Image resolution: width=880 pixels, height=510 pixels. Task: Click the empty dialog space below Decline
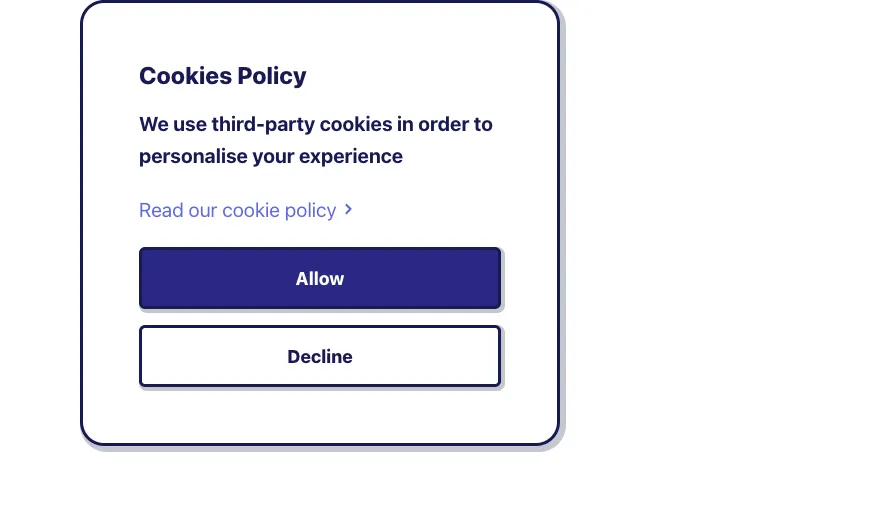319,415
